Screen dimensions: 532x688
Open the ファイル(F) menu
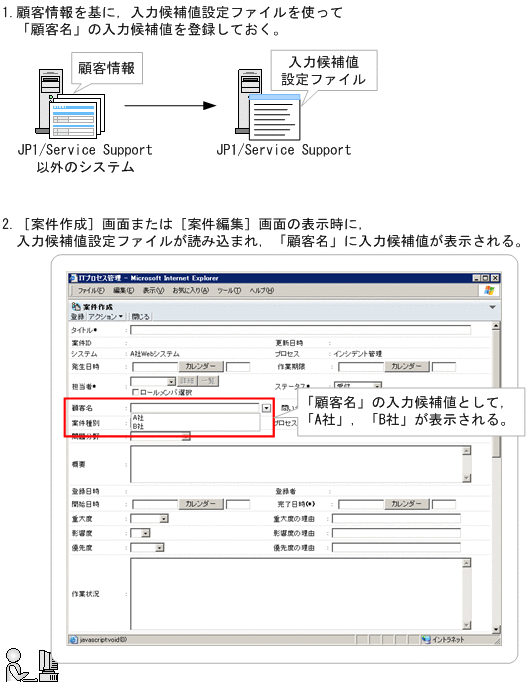(x=91, y=290)
